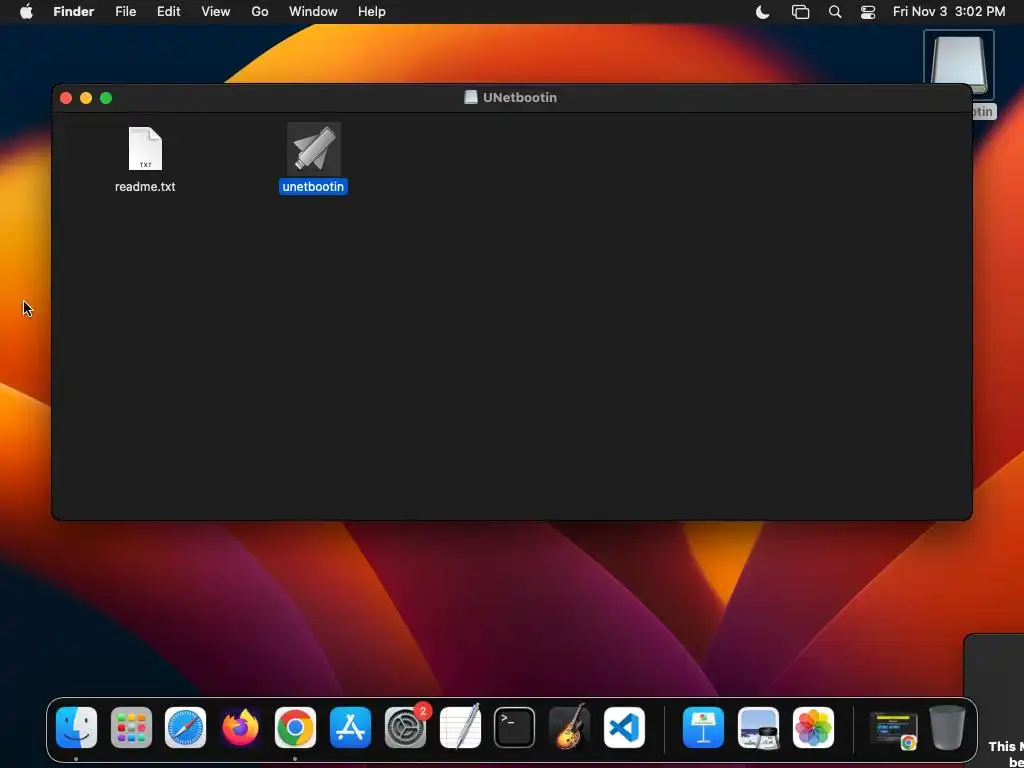Select the unetbootin application icon
Viewport: 1024px width, 768px height.
(313, 149)
